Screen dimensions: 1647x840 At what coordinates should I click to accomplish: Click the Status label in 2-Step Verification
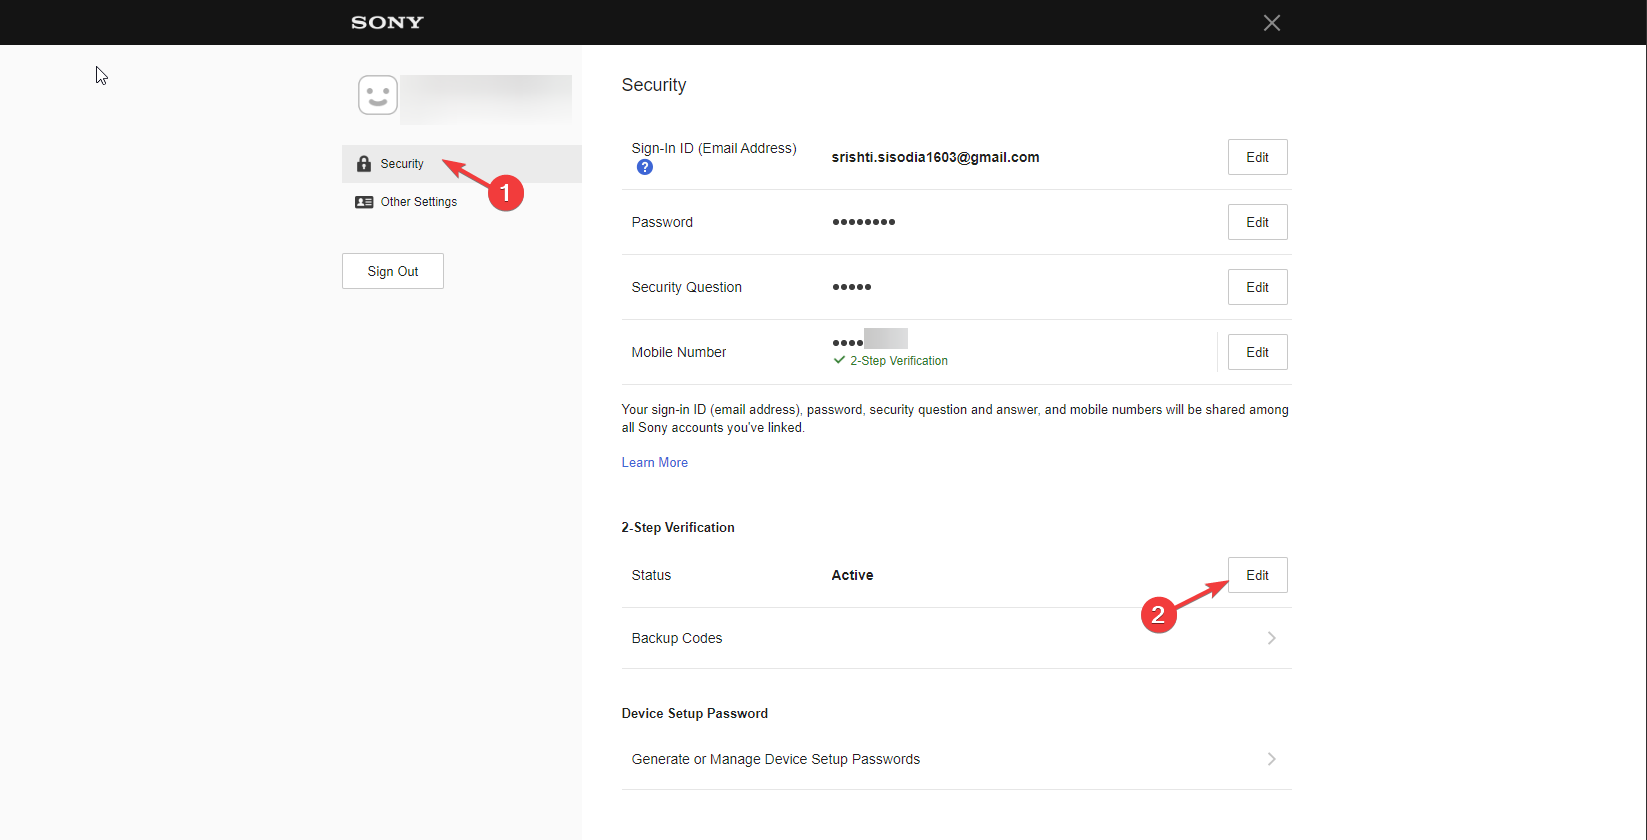tap(651, 575)
